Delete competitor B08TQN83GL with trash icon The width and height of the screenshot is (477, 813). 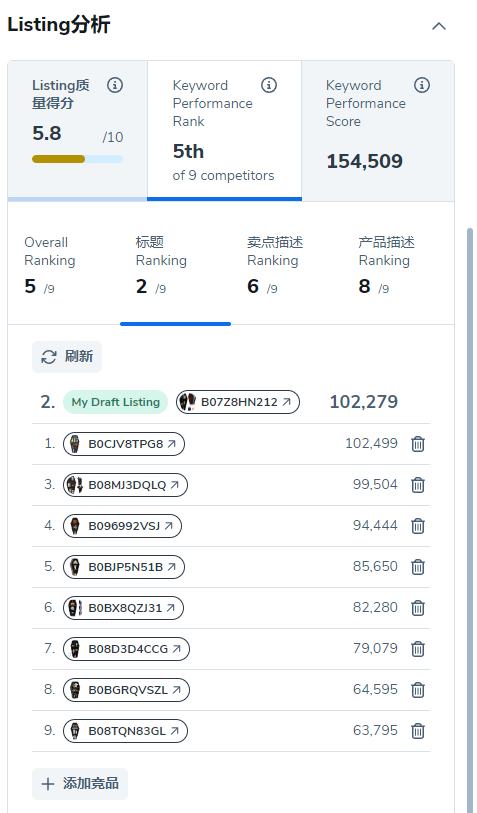pyautogui.click(x=418, y=731)
